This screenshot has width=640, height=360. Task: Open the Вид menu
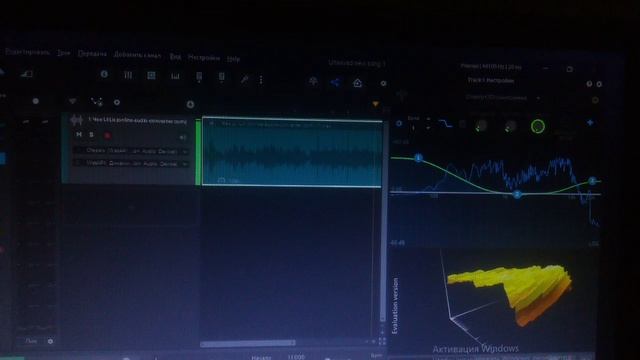176,57
